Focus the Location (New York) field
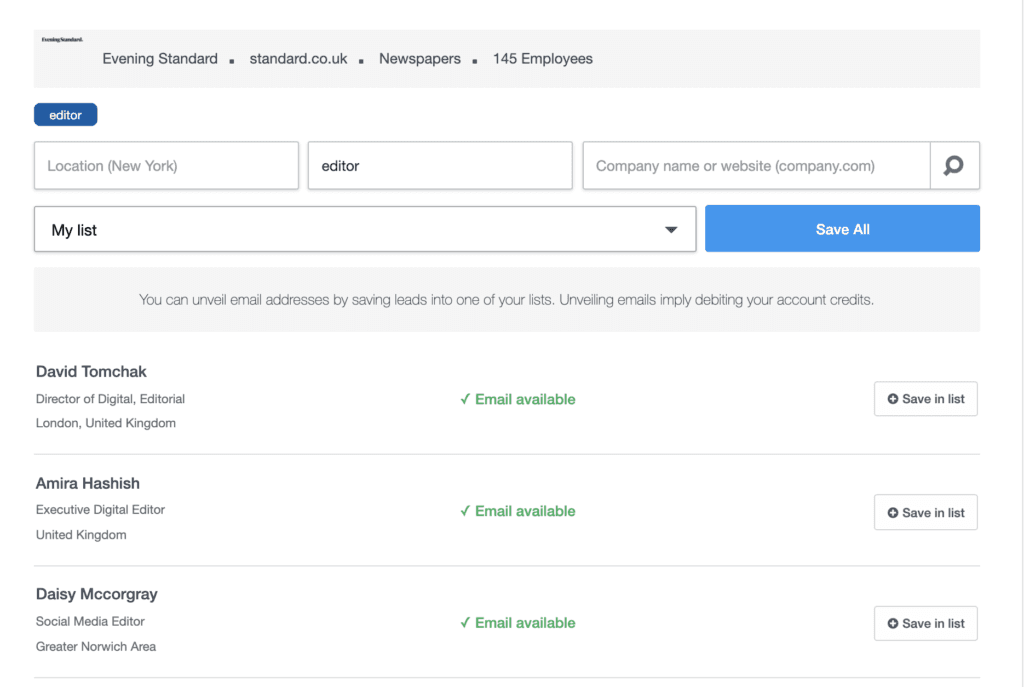This screenshot has height=687, width=1024. (166, 166)
